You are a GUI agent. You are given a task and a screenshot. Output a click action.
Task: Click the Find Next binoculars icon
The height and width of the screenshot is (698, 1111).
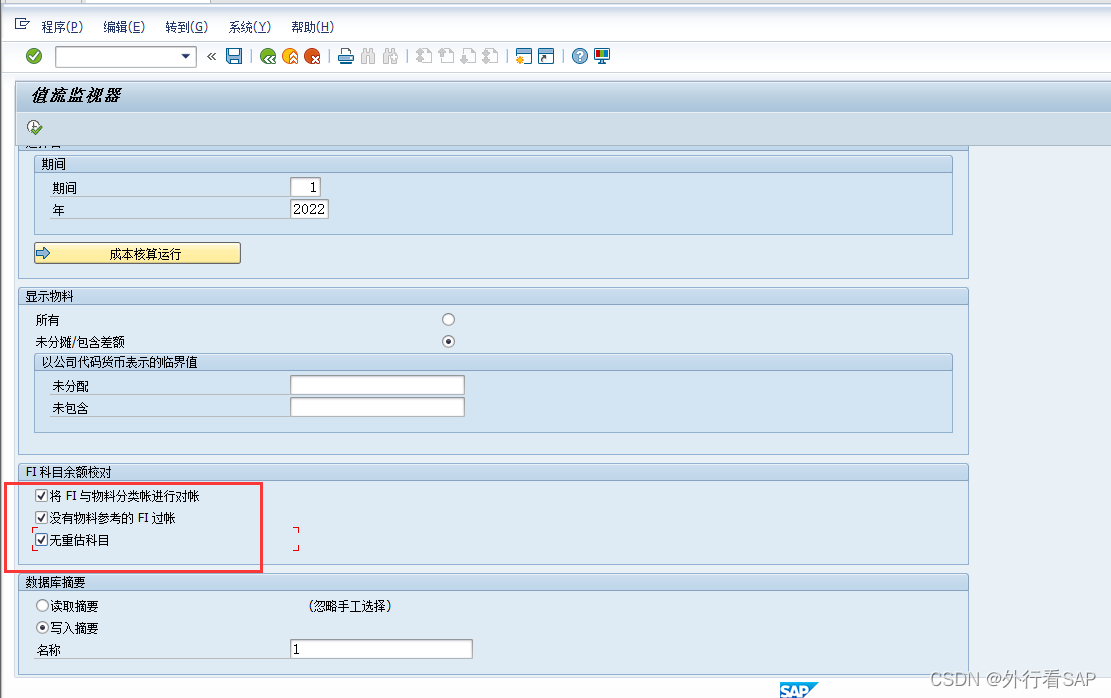pyautogui.click(x=390, y=56)
